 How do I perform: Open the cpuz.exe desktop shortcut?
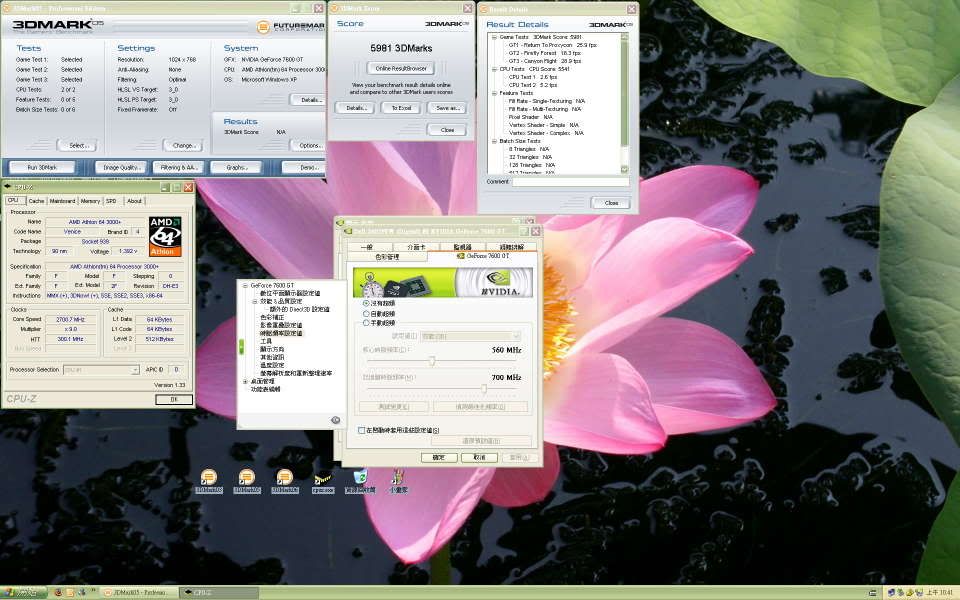(323, 479)
